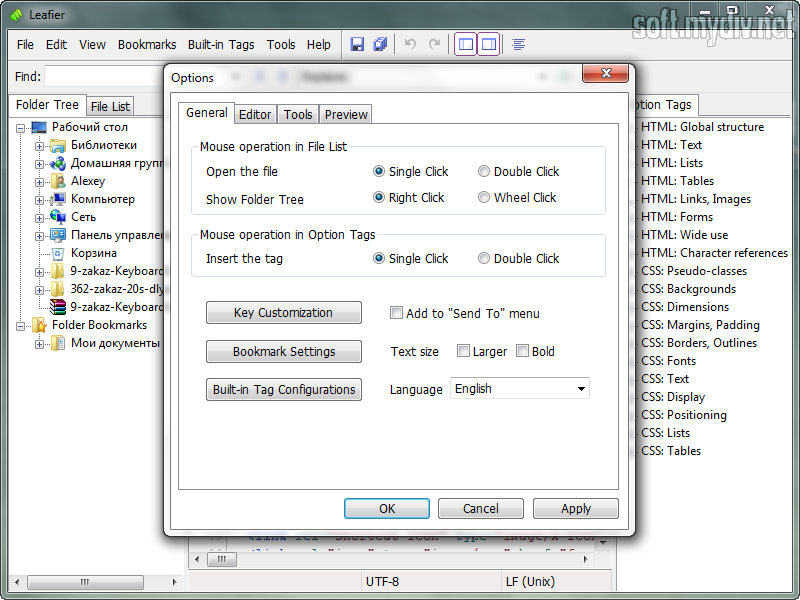
Task: Click the Undo arrow icon
Action: [x=410, y=44]
